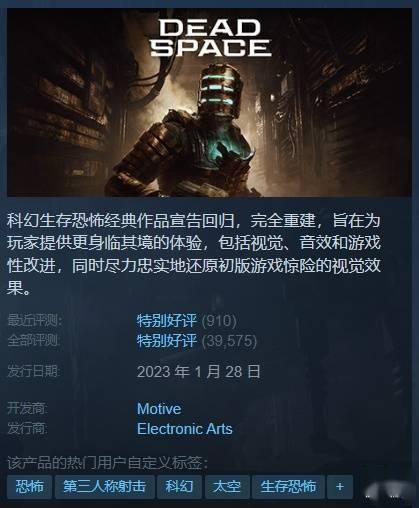
Task: Click the plus button to add tags
Action: point(340,487)
